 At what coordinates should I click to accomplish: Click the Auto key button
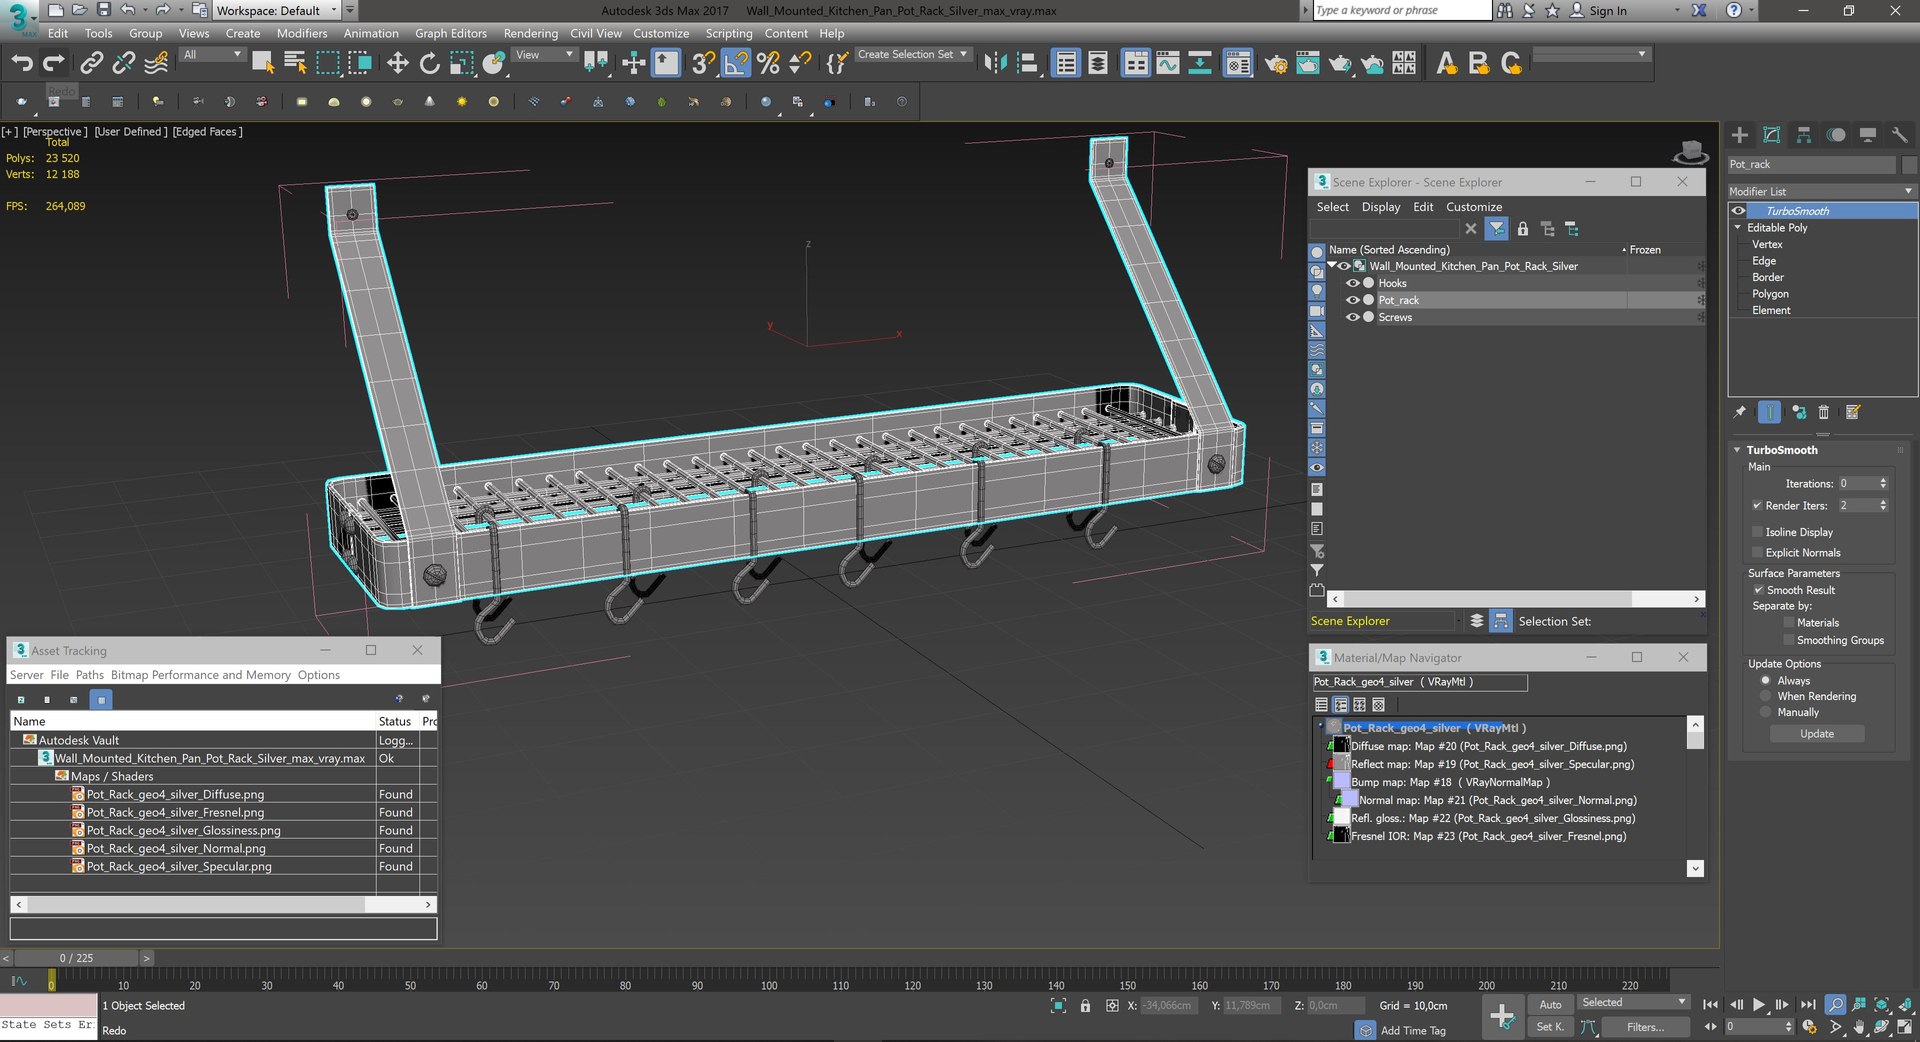(1550, 1004)
